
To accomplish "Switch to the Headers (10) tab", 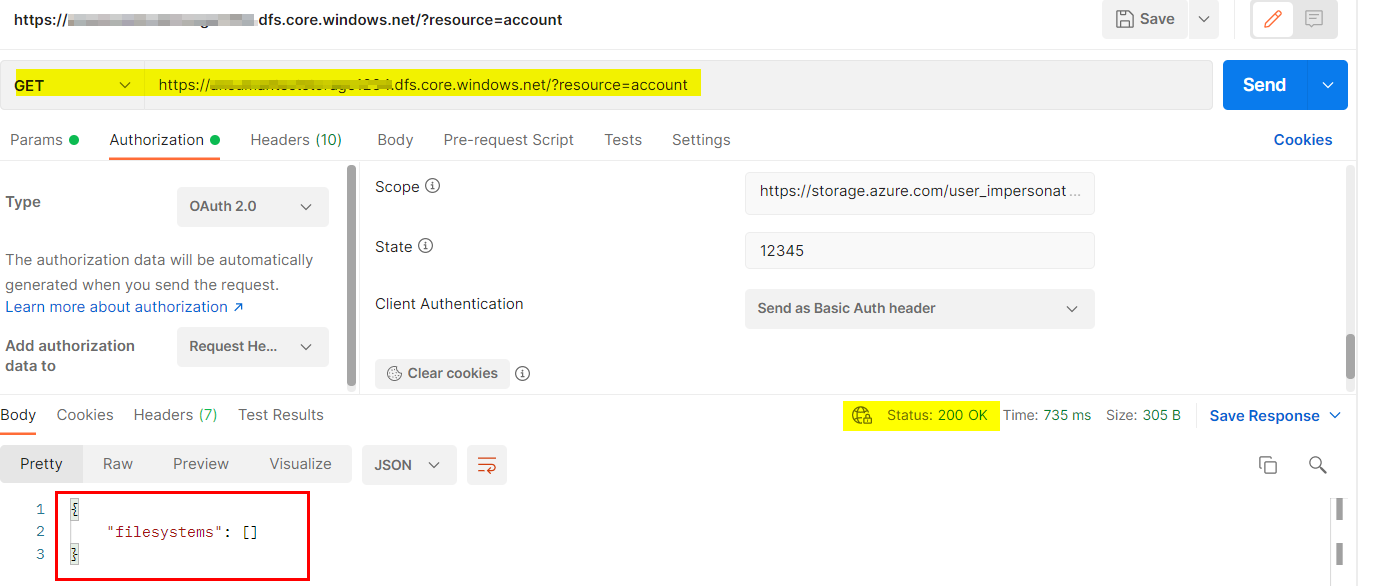I will point(296,140).
